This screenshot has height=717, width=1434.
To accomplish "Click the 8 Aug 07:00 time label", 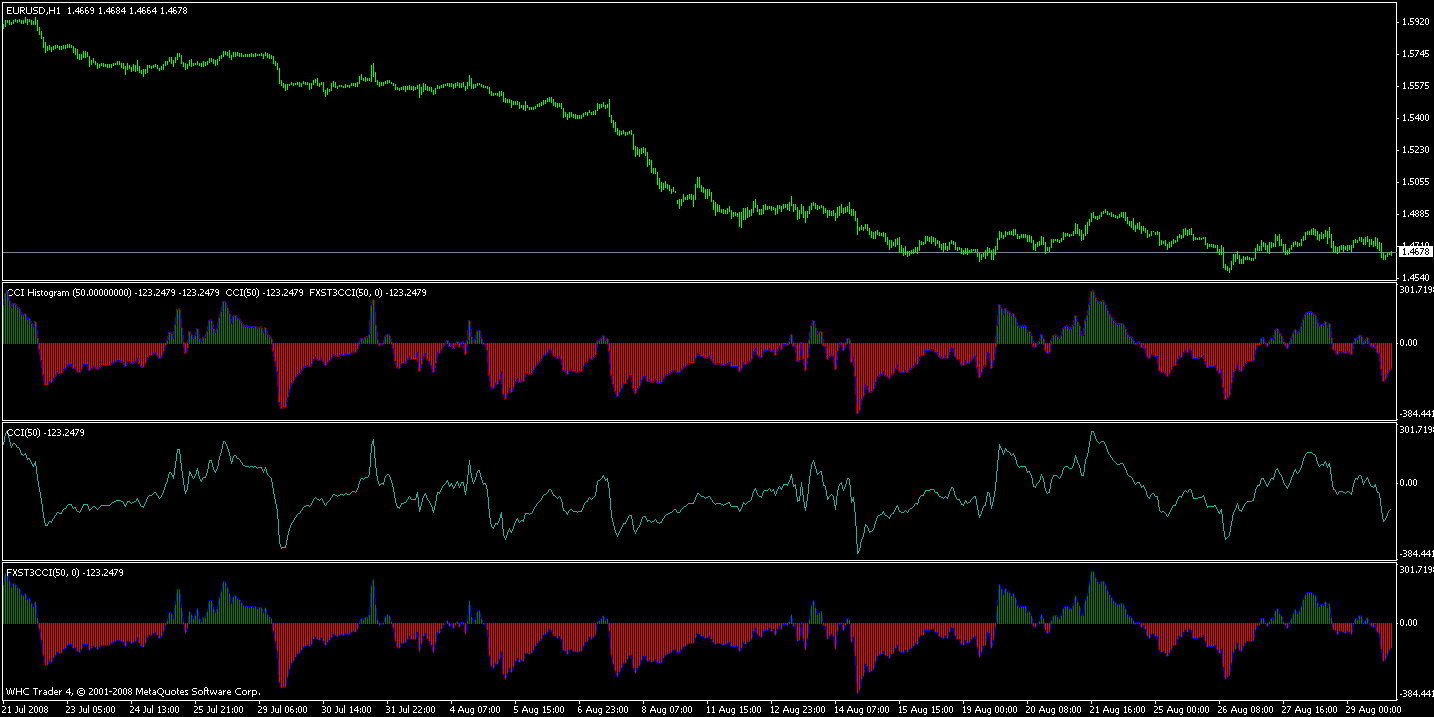I will click(x=667, y=709).
